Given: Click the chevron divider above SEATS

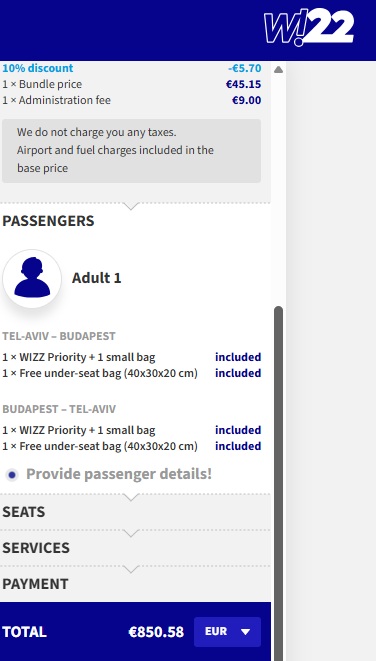Looking at the screenshot, I should tap(132, 497).
